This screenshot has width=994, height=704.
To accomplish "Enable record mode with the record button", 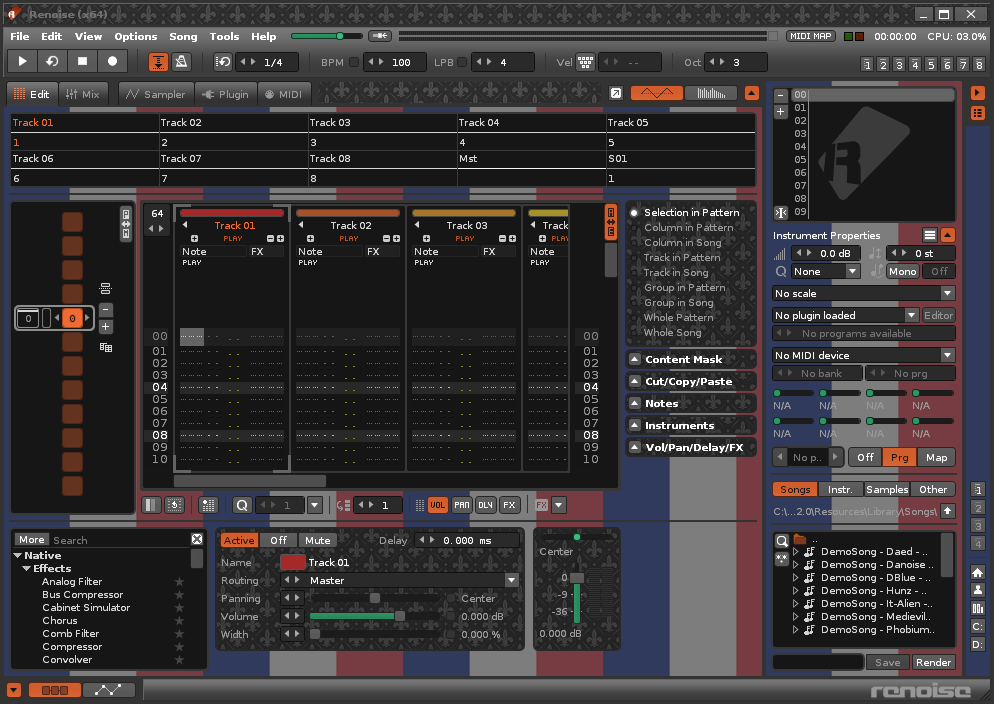I will (112, 61).
